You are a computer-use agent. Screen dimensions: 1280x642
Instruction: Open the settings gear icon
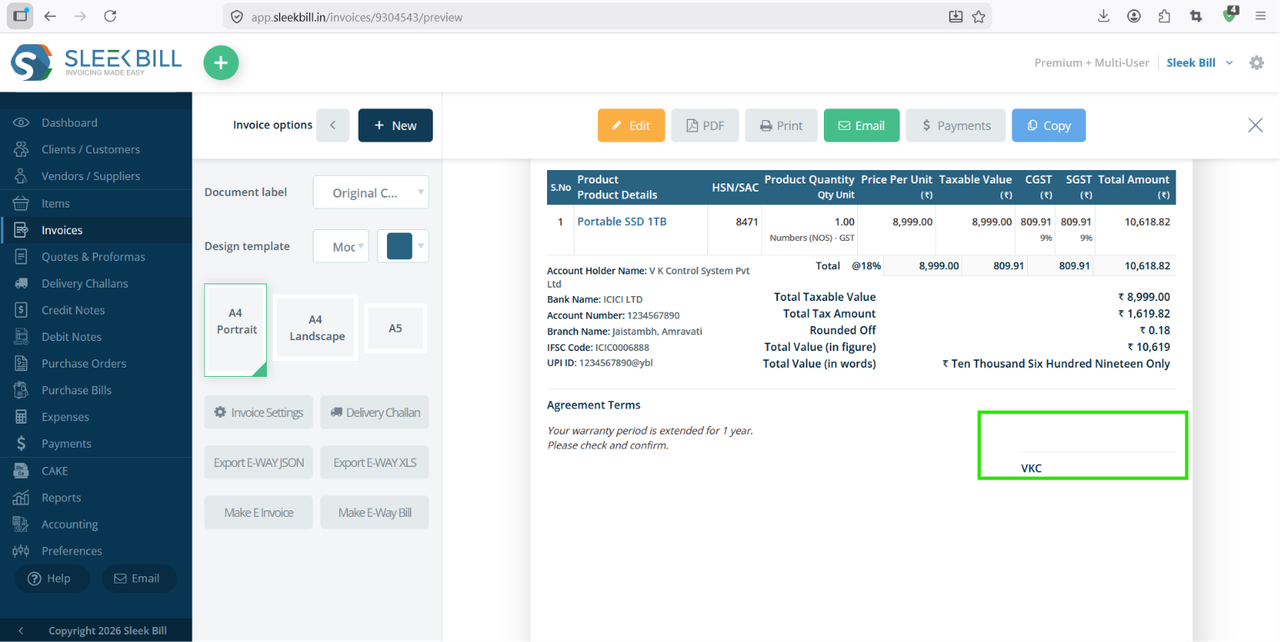point(1257,62)
